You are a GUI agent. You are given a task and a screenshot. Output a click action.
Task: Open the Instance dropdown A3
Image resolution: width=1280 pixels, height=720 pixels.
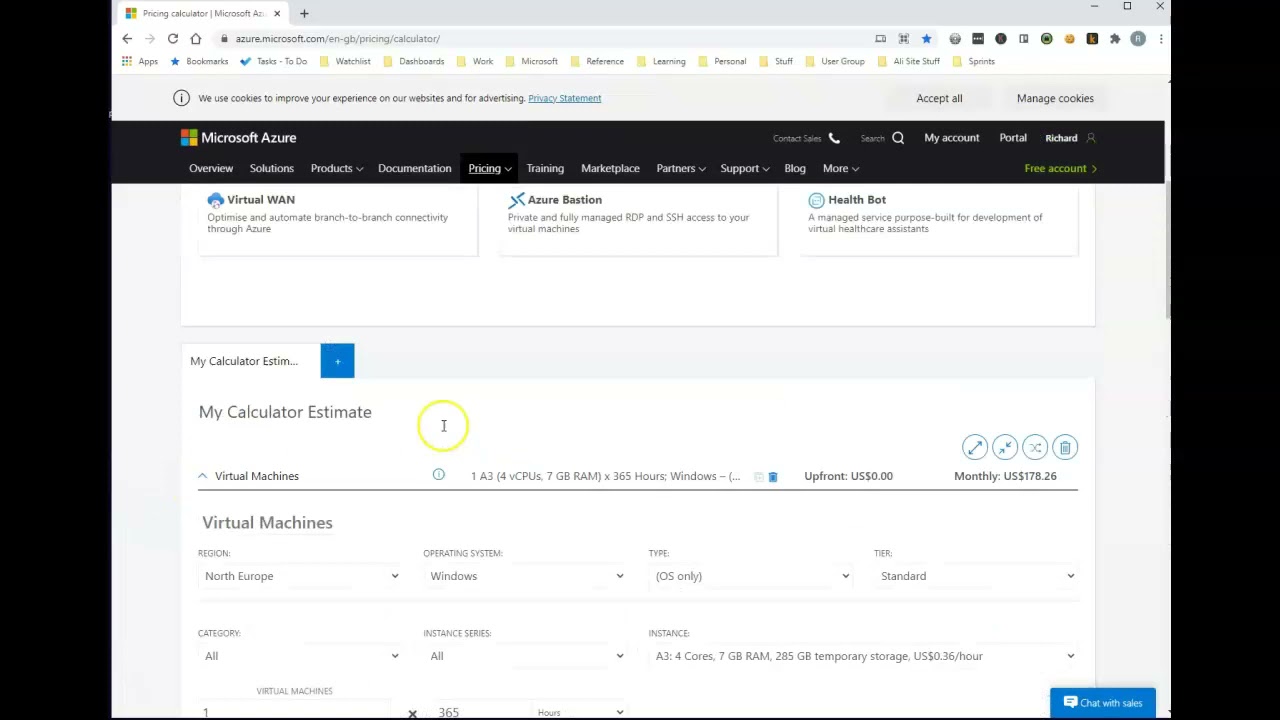click(864, 656)
